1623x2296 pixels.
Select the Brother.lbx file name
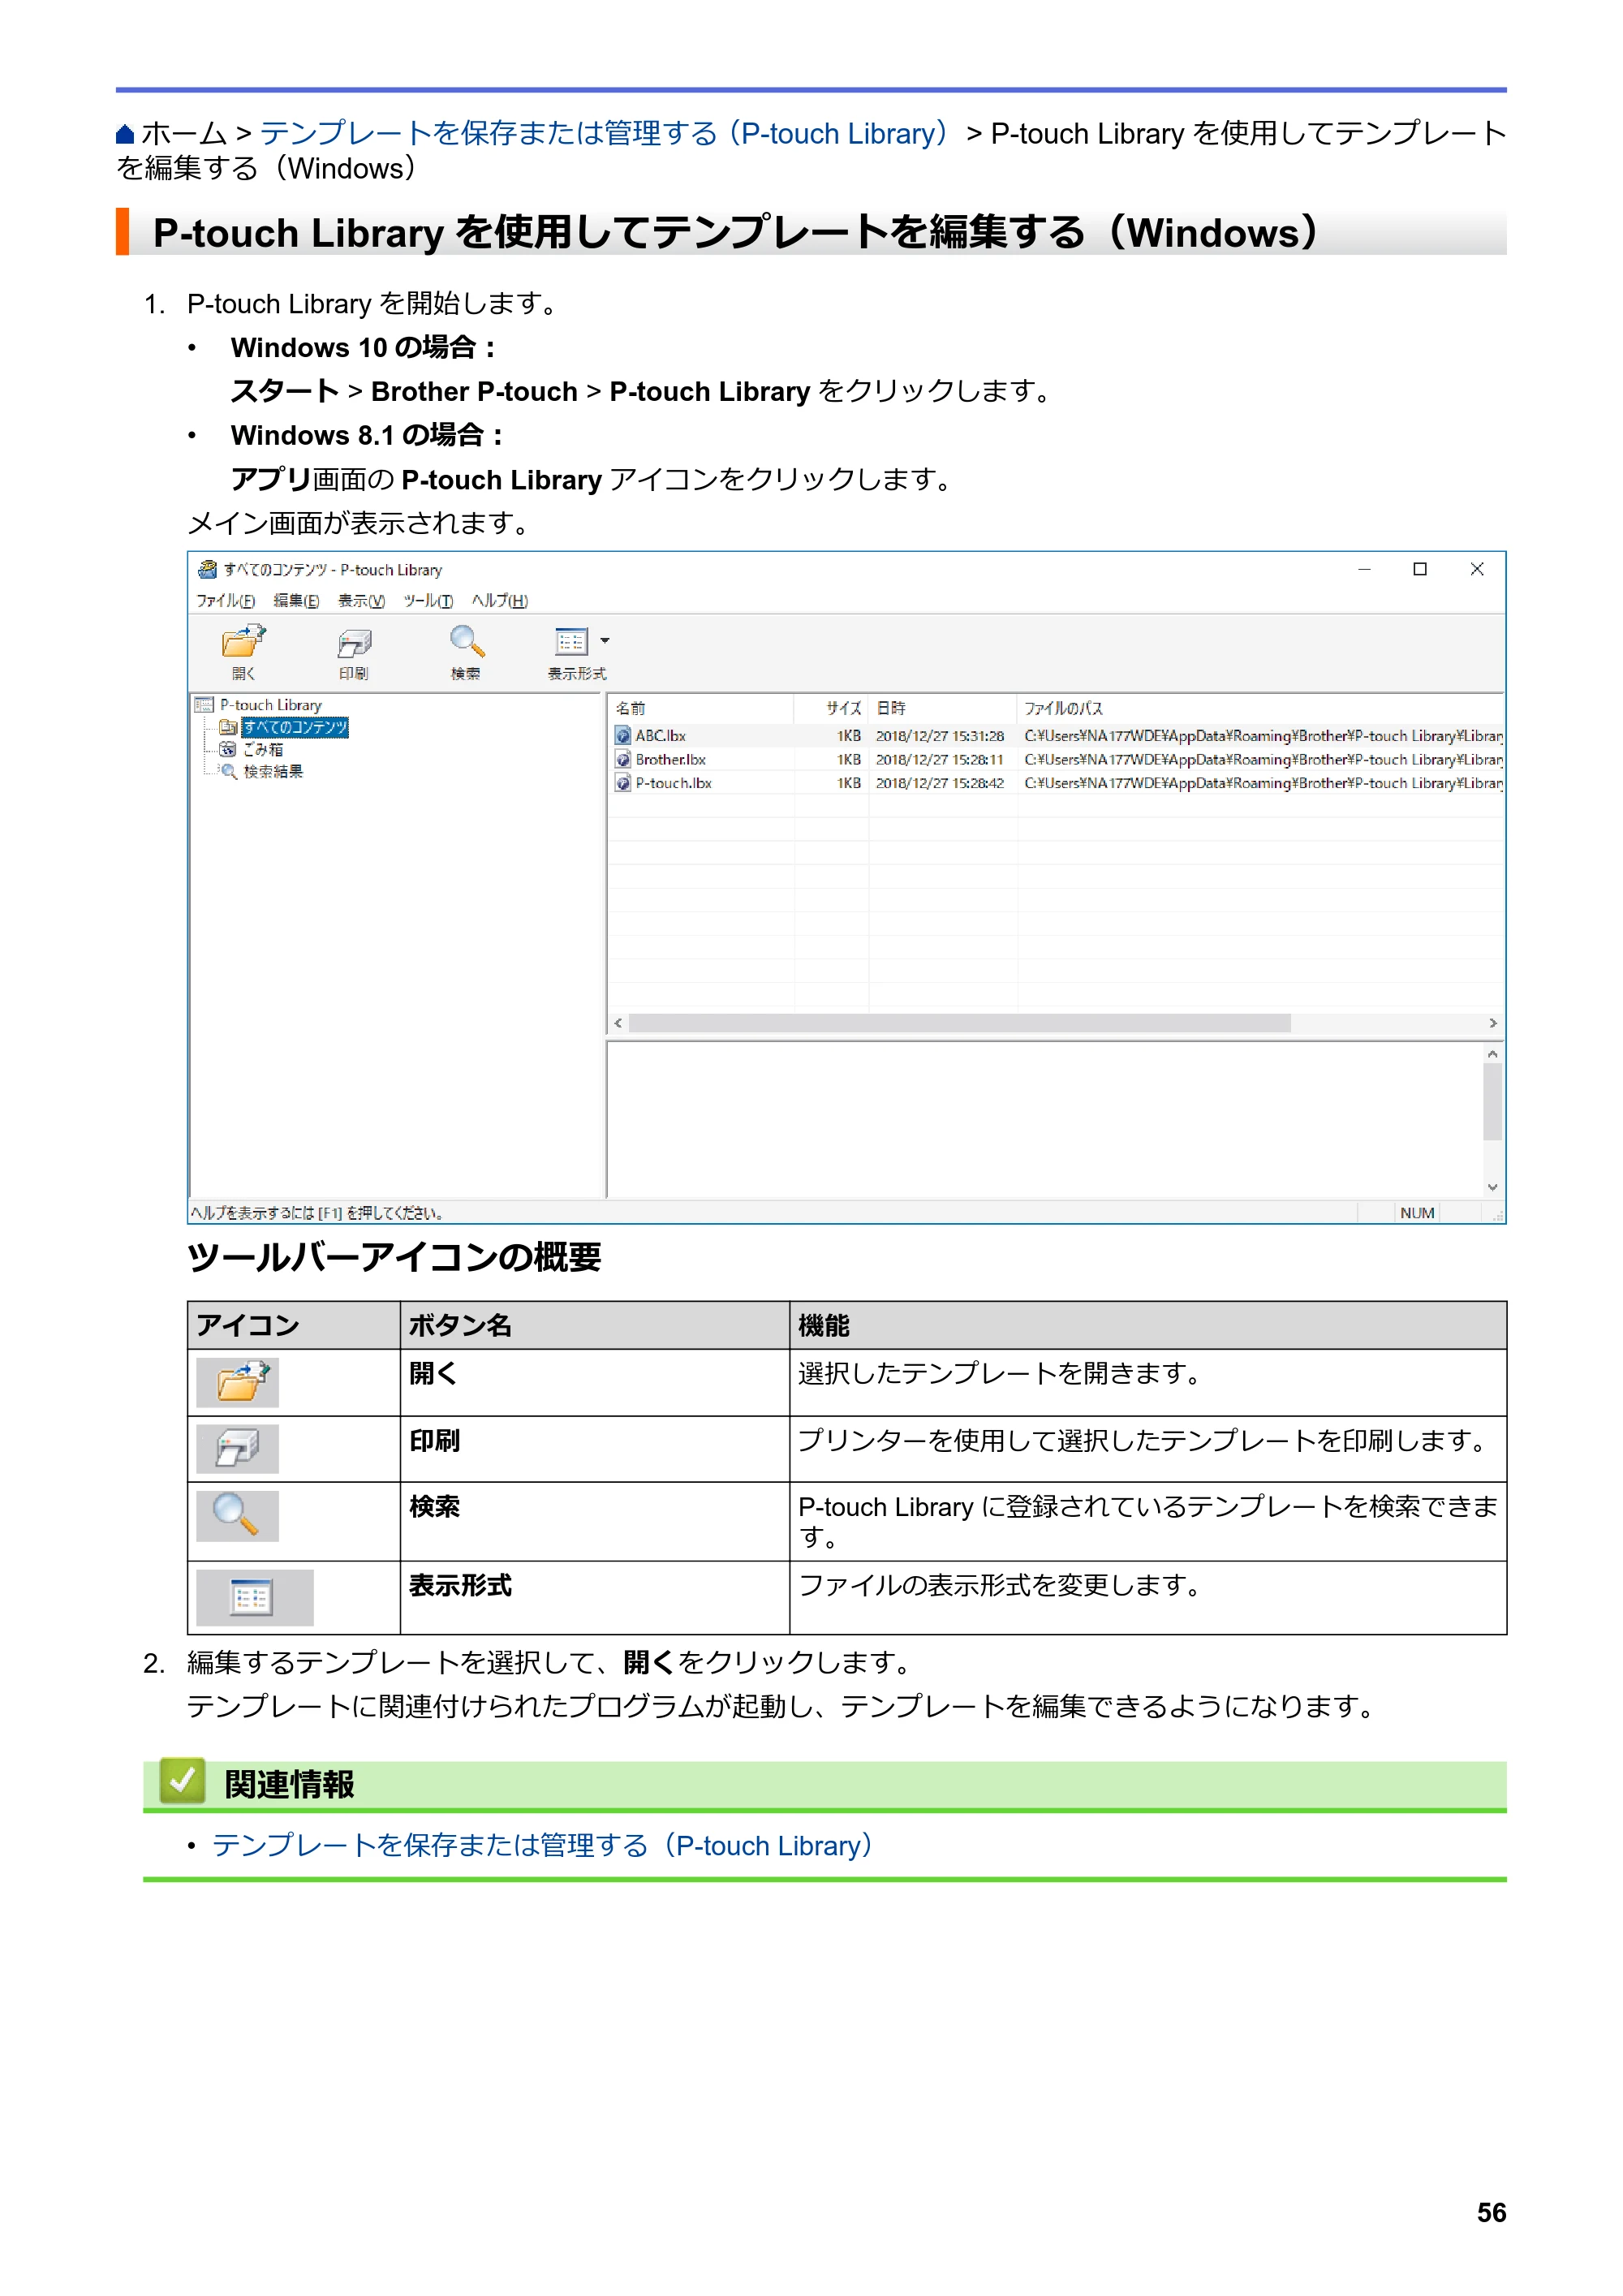[670, 760]
